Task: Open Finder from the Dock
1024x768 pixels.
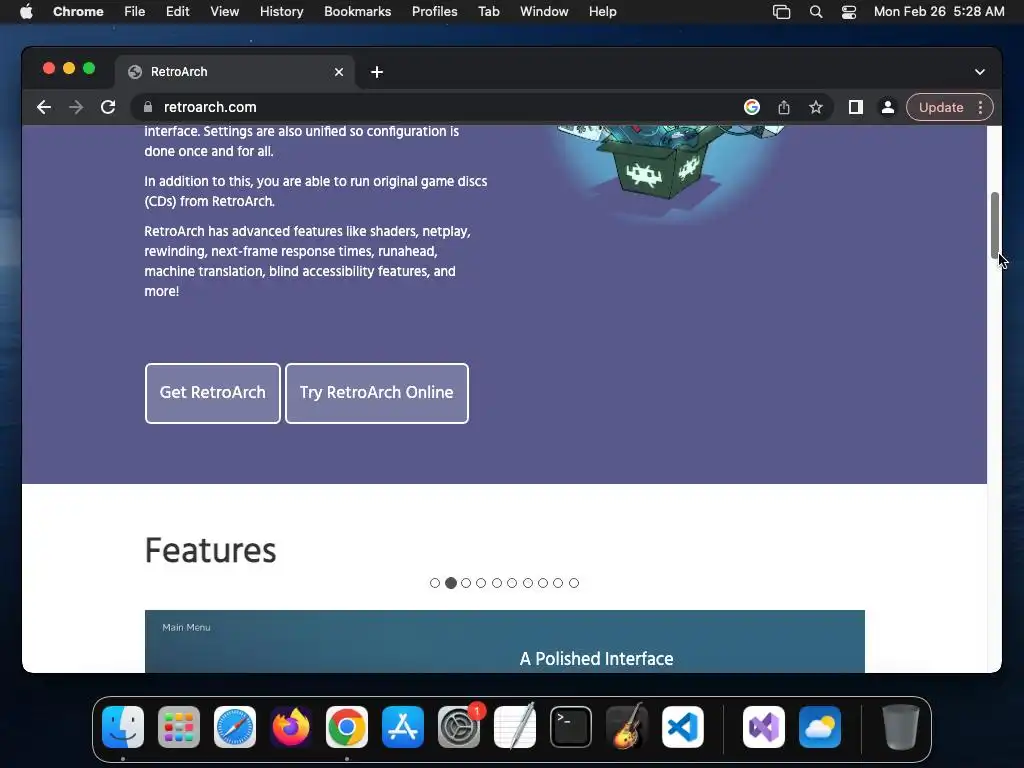Action: (123, 727)
